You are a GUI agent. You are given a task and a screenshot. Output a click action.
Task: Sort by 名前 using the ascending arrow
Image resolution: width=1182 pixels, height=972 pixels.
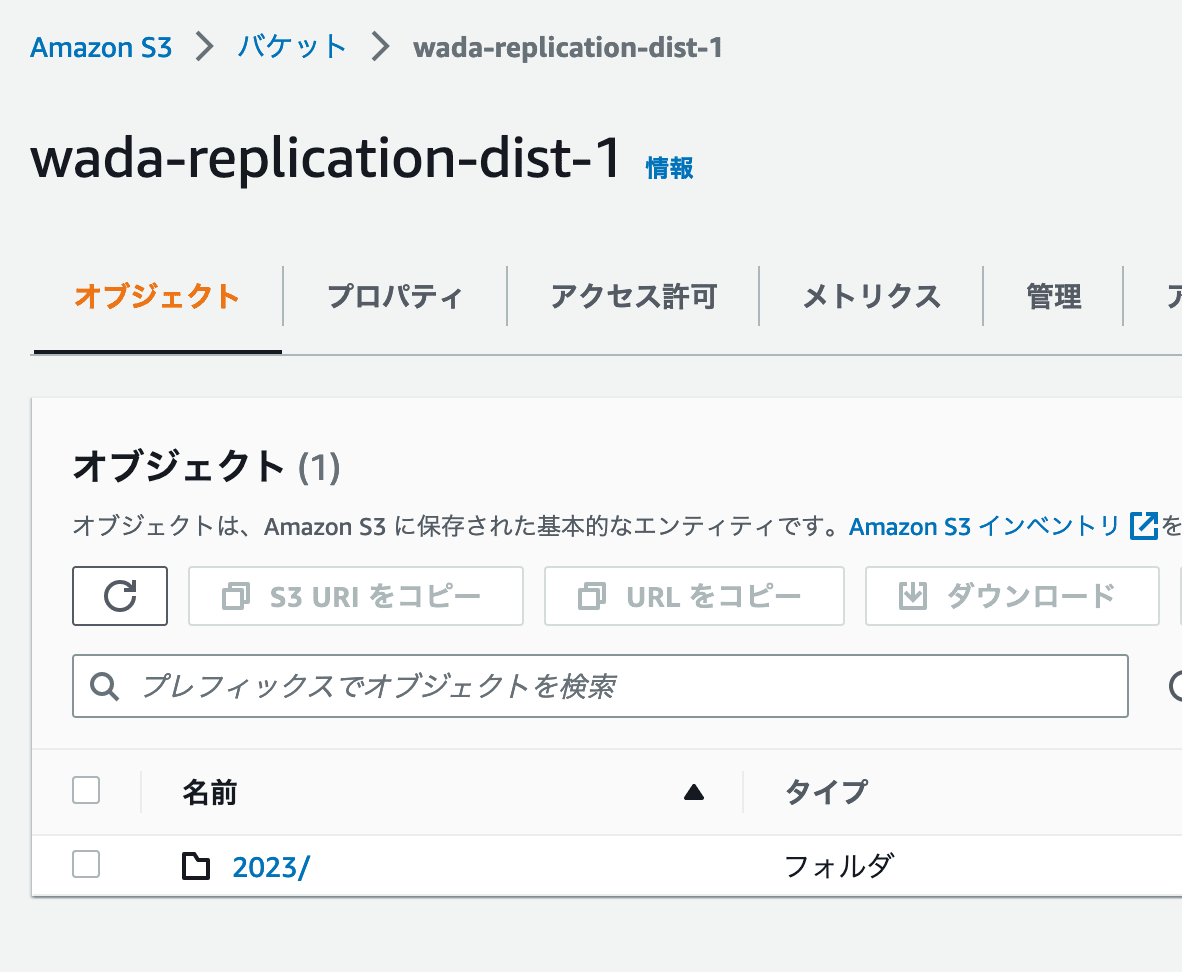694,792
